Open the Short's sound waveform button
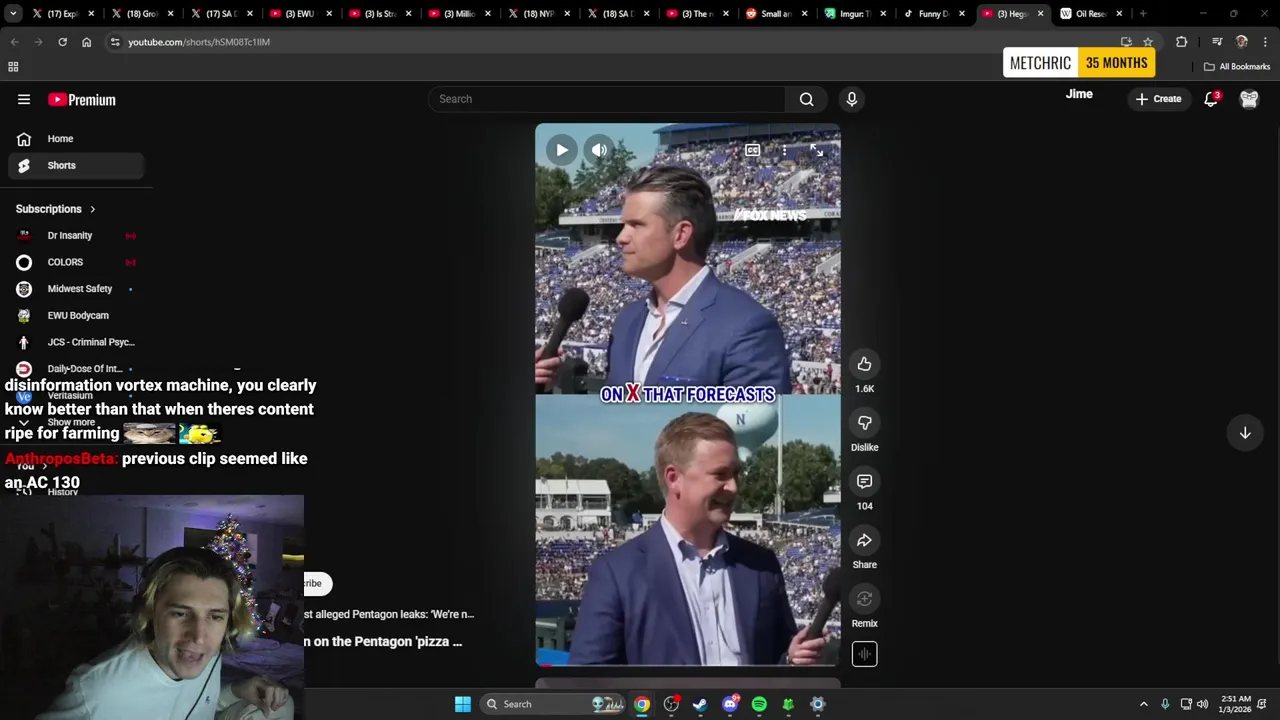The width and height of the screenshot is (1280, 720). (x=864, y=654)
